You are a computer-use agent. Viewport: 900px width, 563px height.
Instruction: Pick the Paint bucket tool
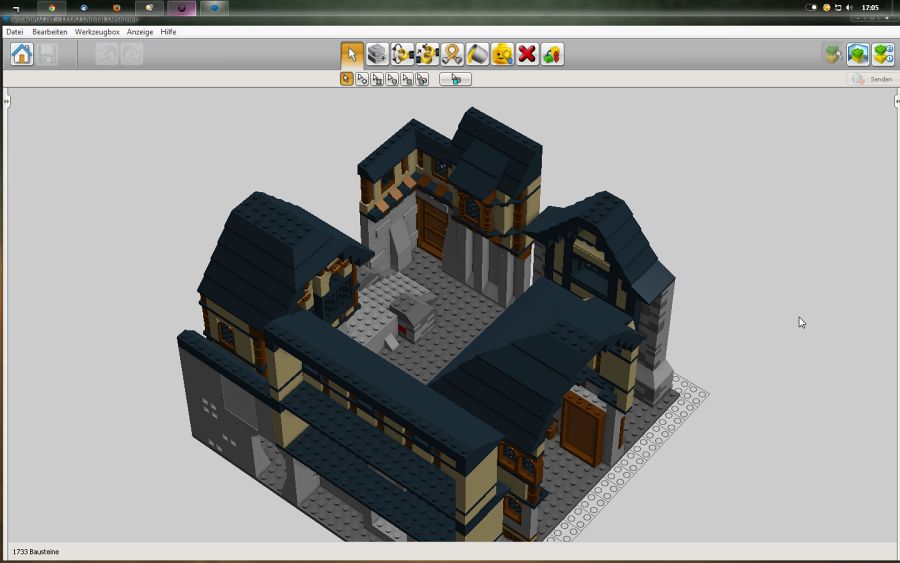[x=477, y=54]
